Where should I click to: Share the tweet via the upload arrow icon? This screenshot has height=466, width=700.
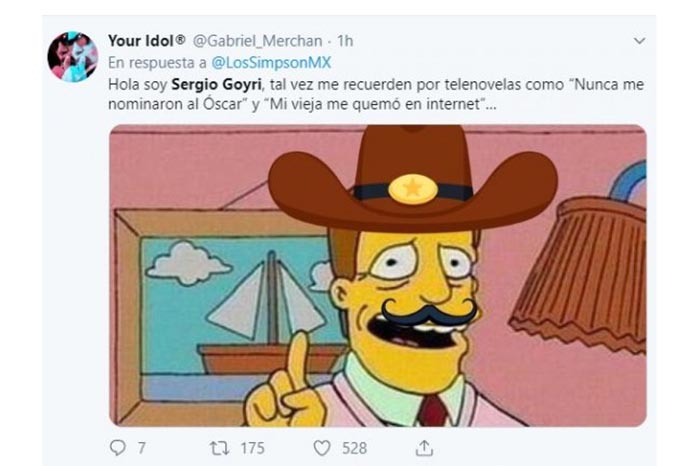pos(424,448)
